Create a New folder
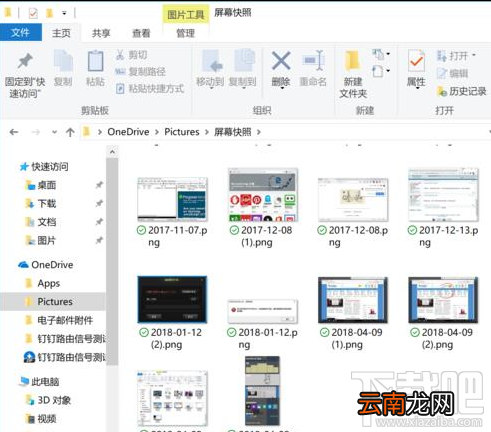491x432 pixels. click(353, 74)
